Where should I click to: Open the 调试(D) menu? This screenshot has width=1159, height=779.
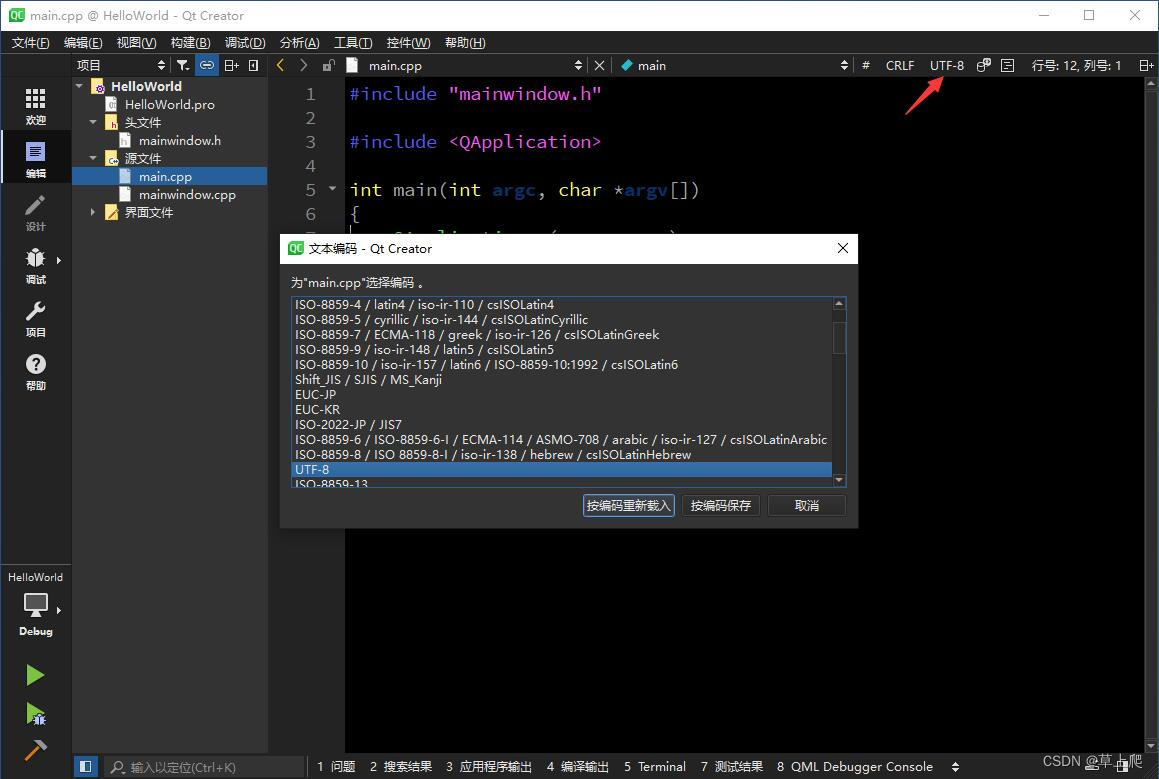coord(245,43)
